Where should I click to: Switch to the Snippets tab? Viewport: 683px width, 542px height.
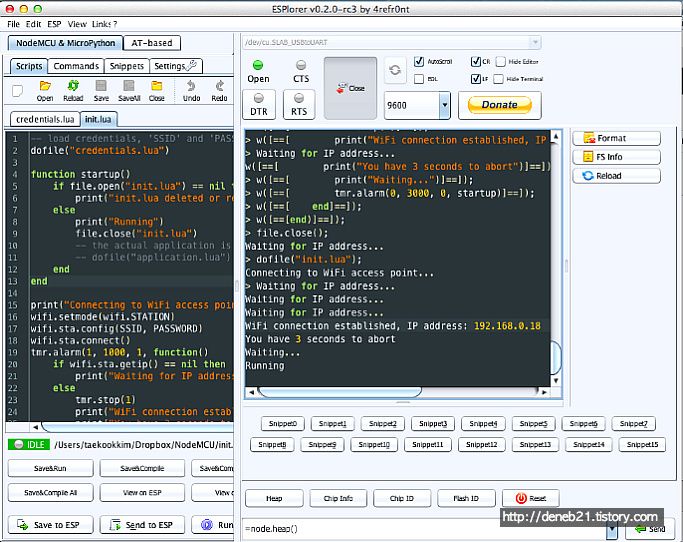click(x=127, y=66)
